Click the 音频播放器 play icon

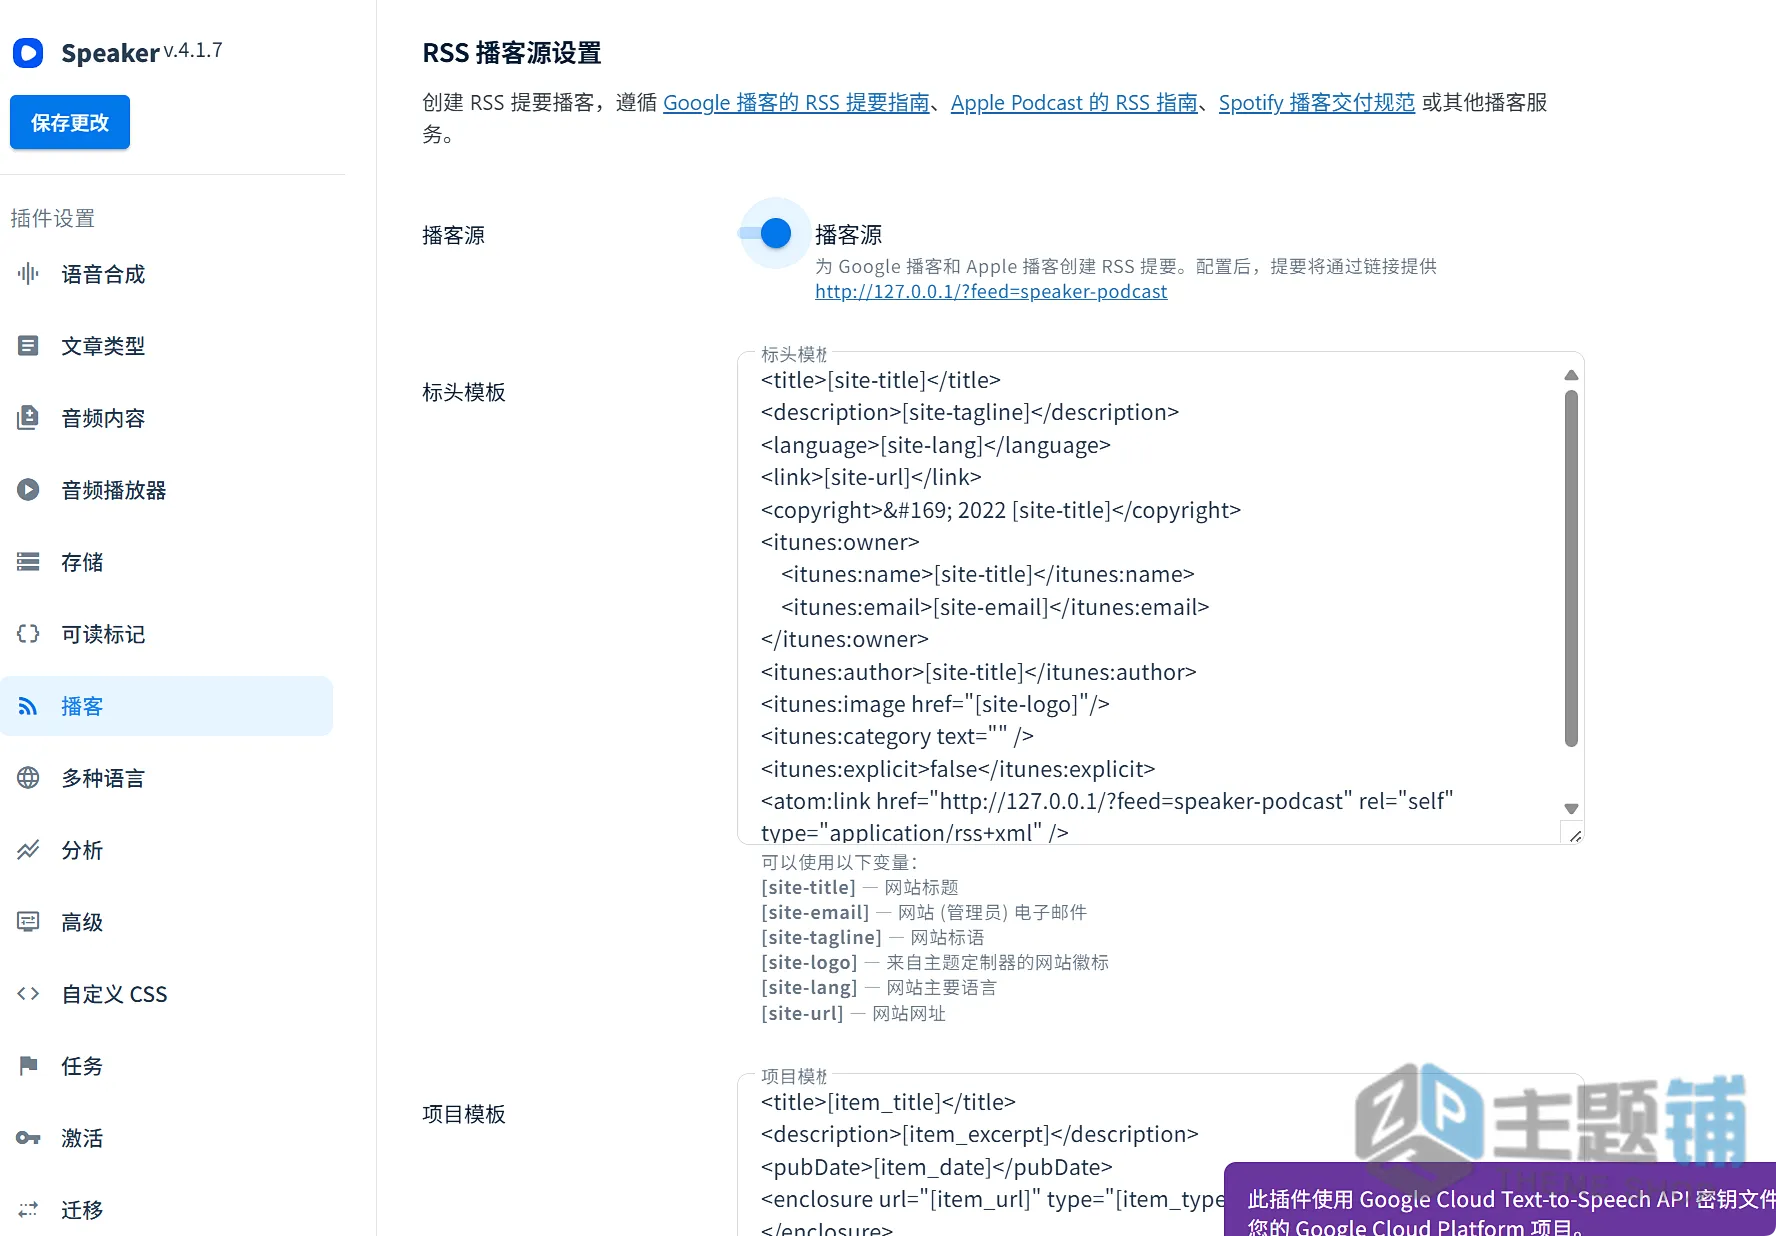pyautogui.click(x=28, y=490)
